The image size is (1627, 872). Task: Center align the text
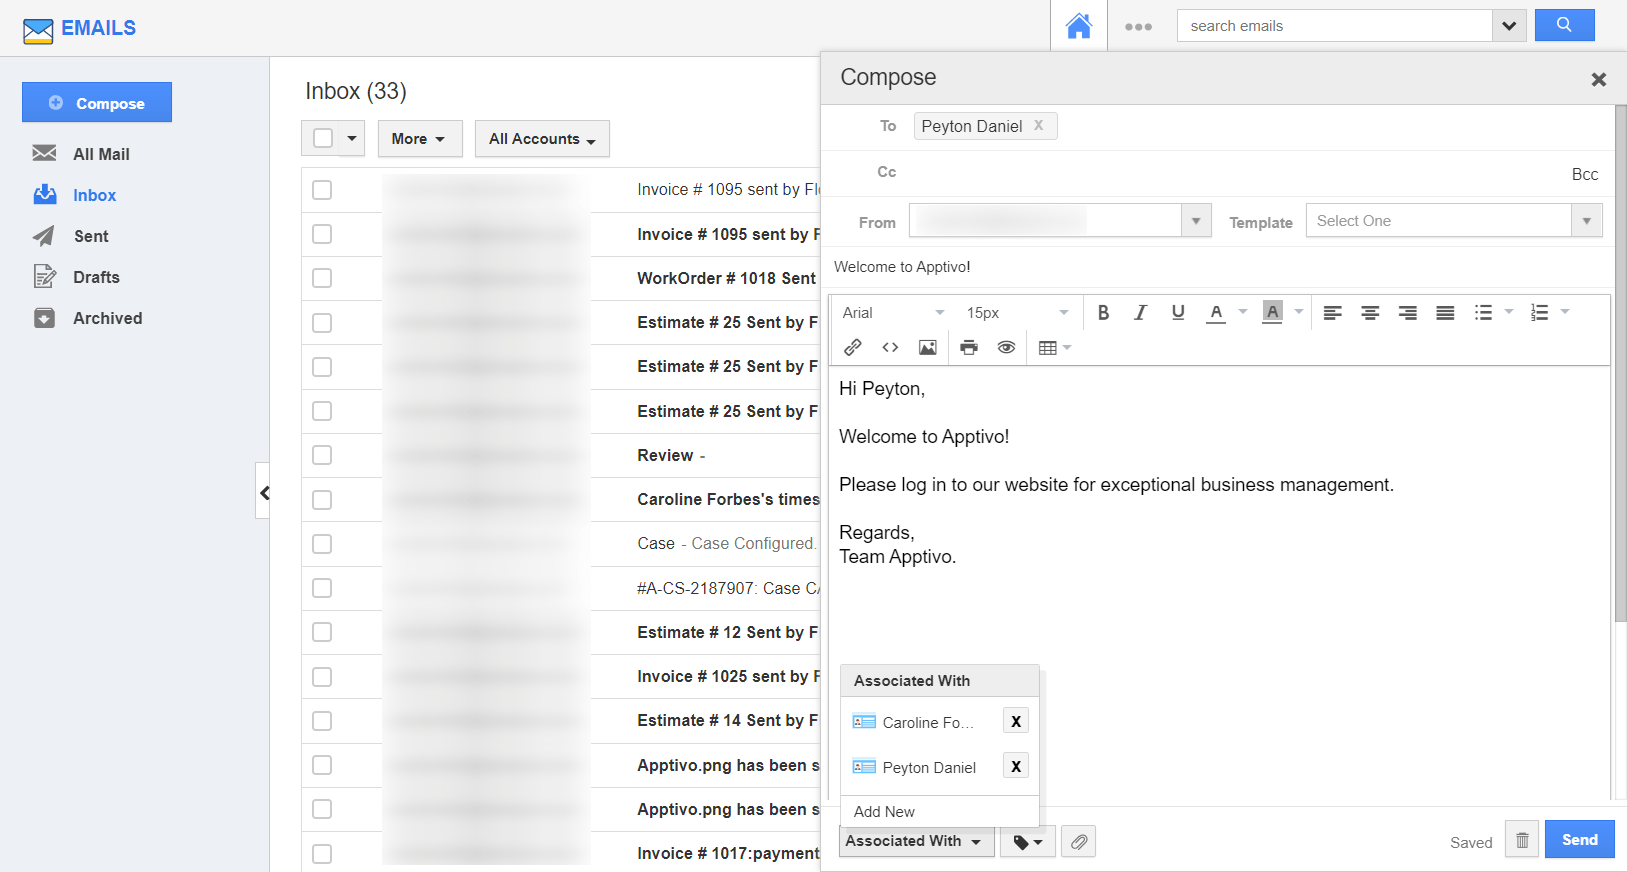point(1370,313)
